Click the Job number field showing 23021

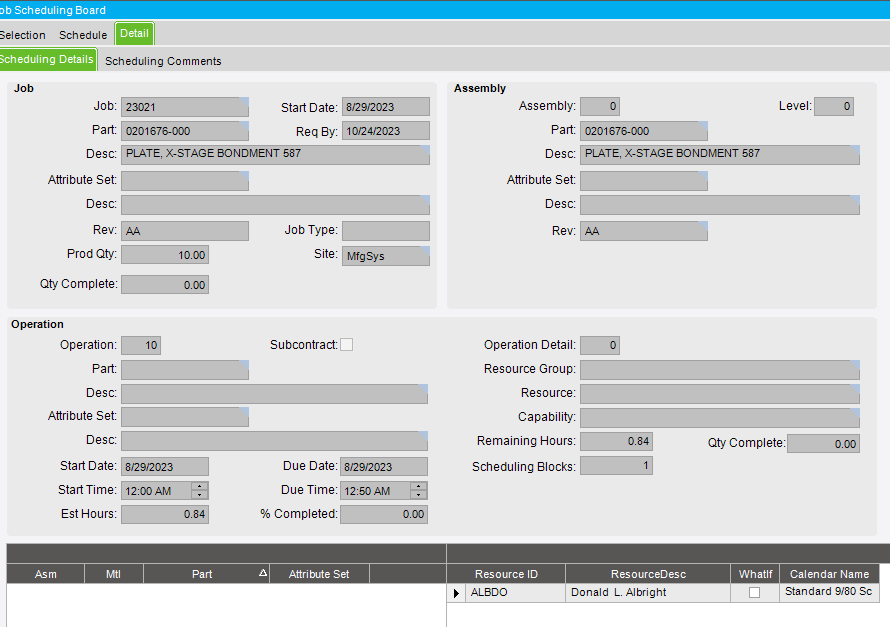coord(184,107)
